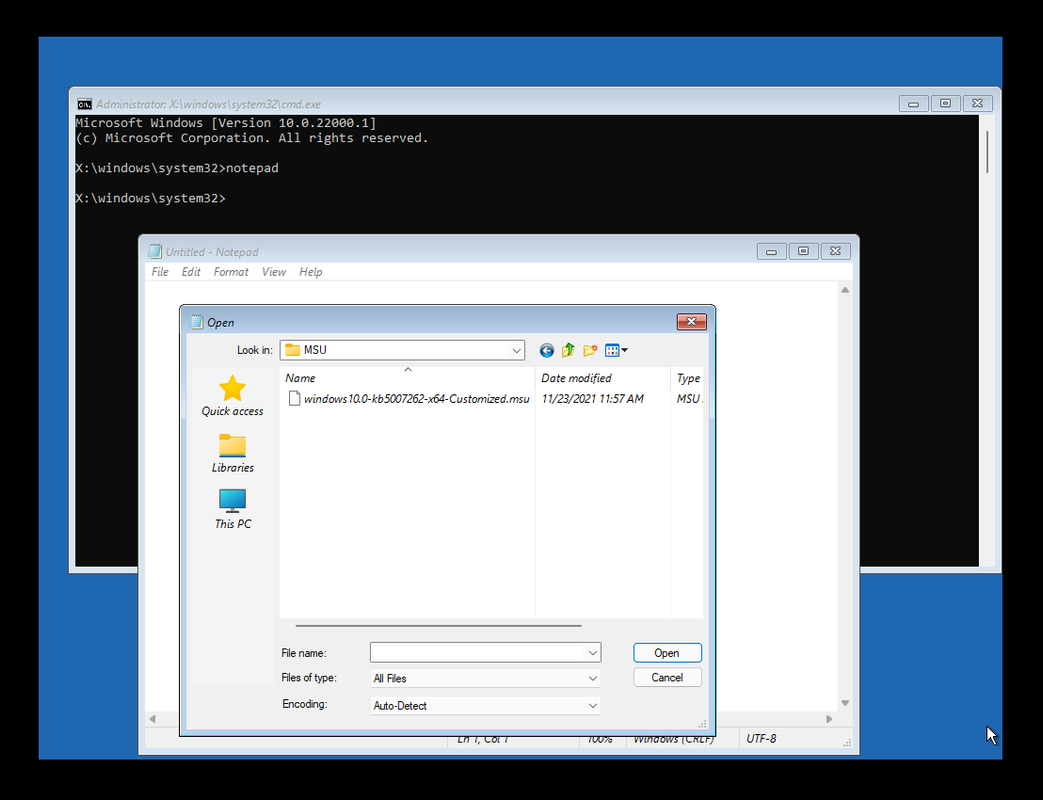Click Notepad scroll up arrow
This screenshot has width=1043, height=800.
pos(845,290)
